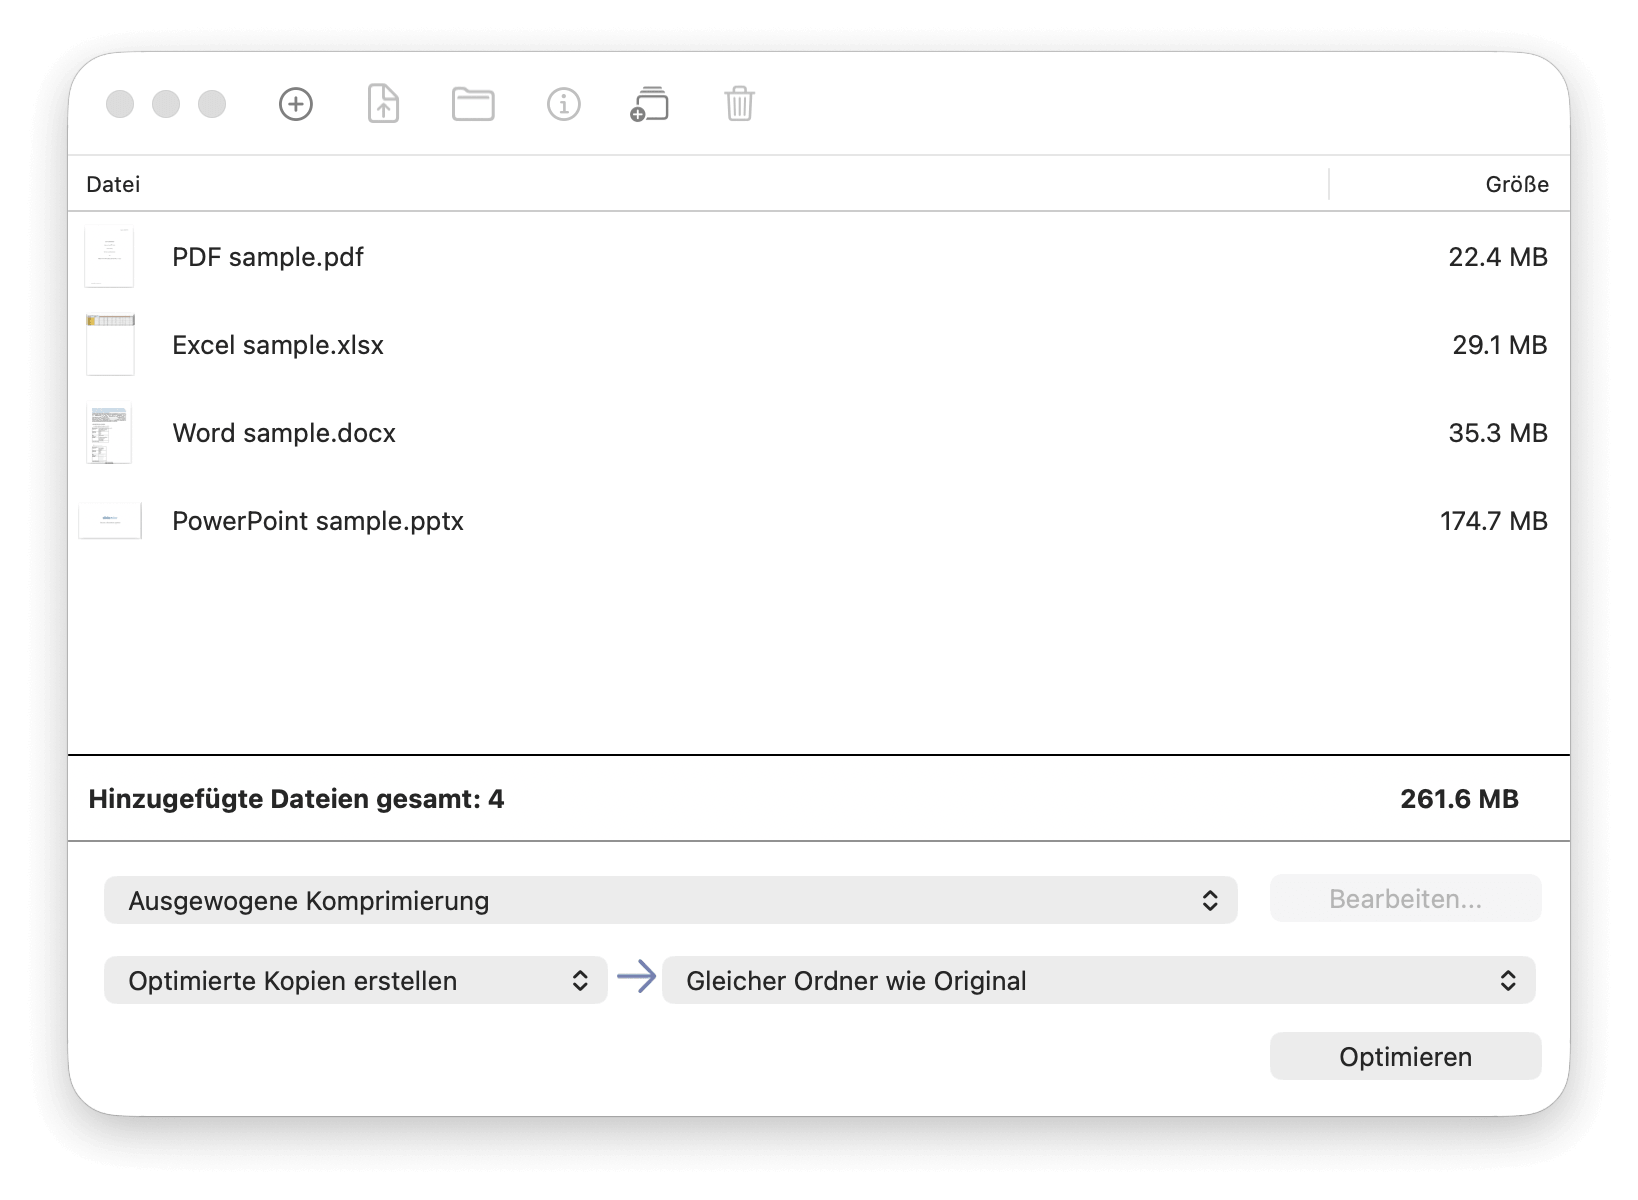
Task: Click the window minimize button
Action: pos(166,104)
